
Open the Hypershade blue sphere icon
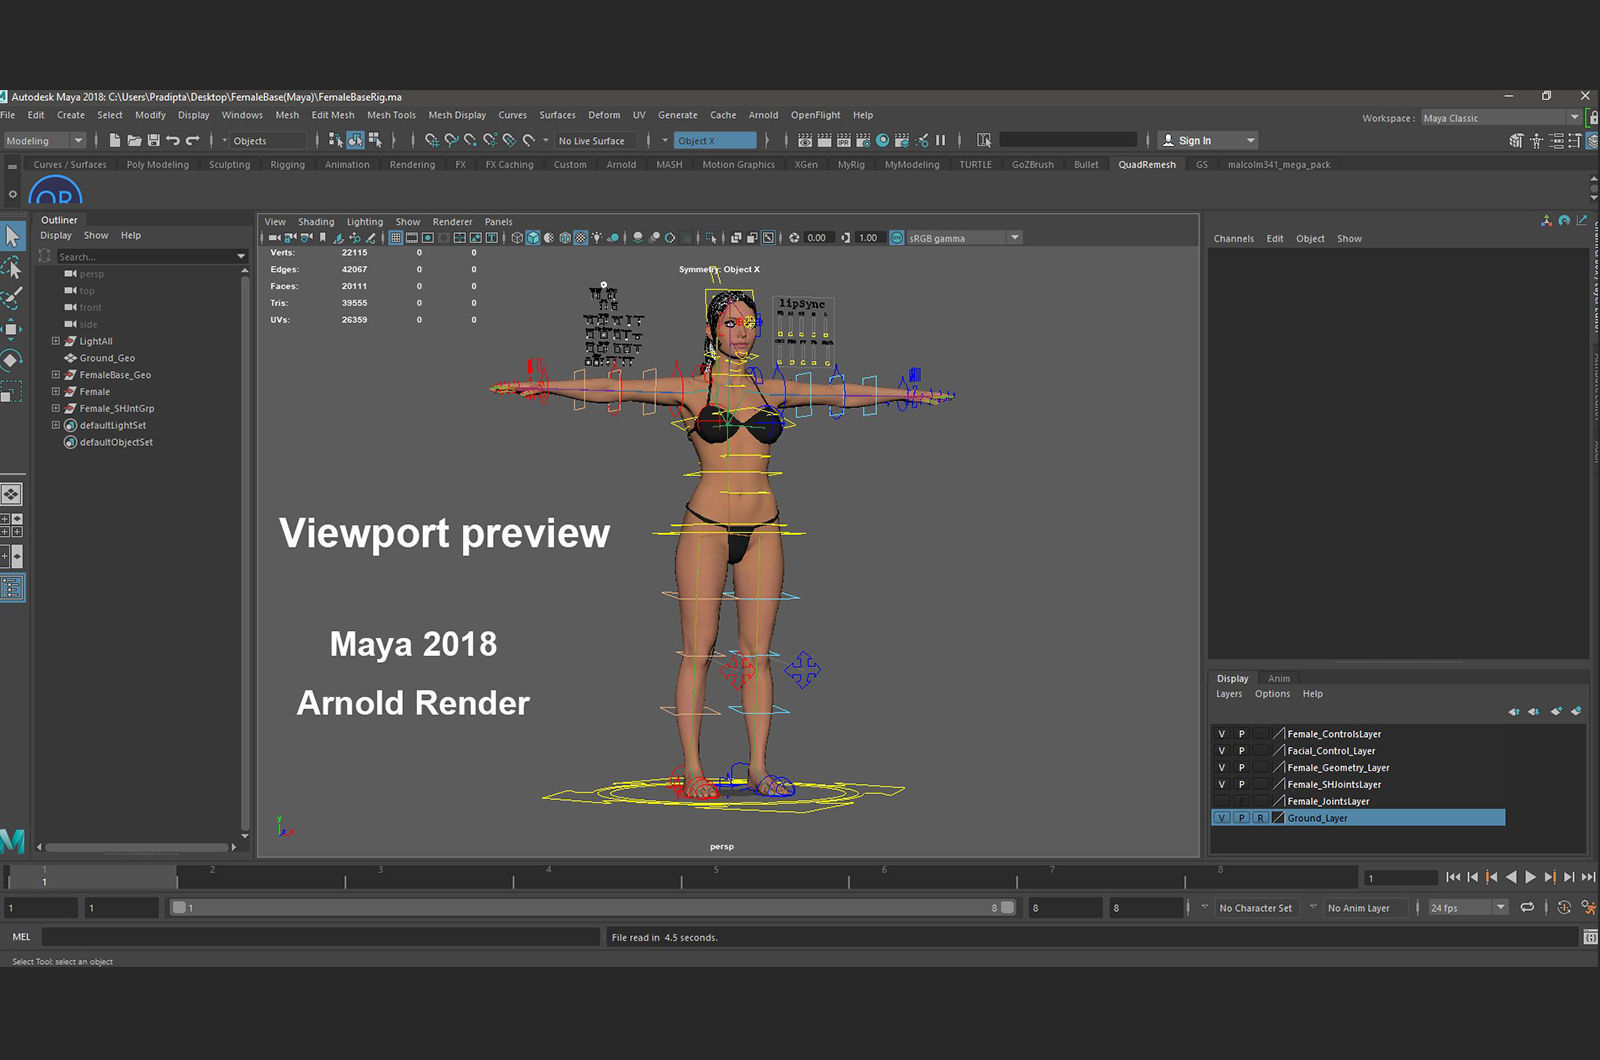click(882, 140)
